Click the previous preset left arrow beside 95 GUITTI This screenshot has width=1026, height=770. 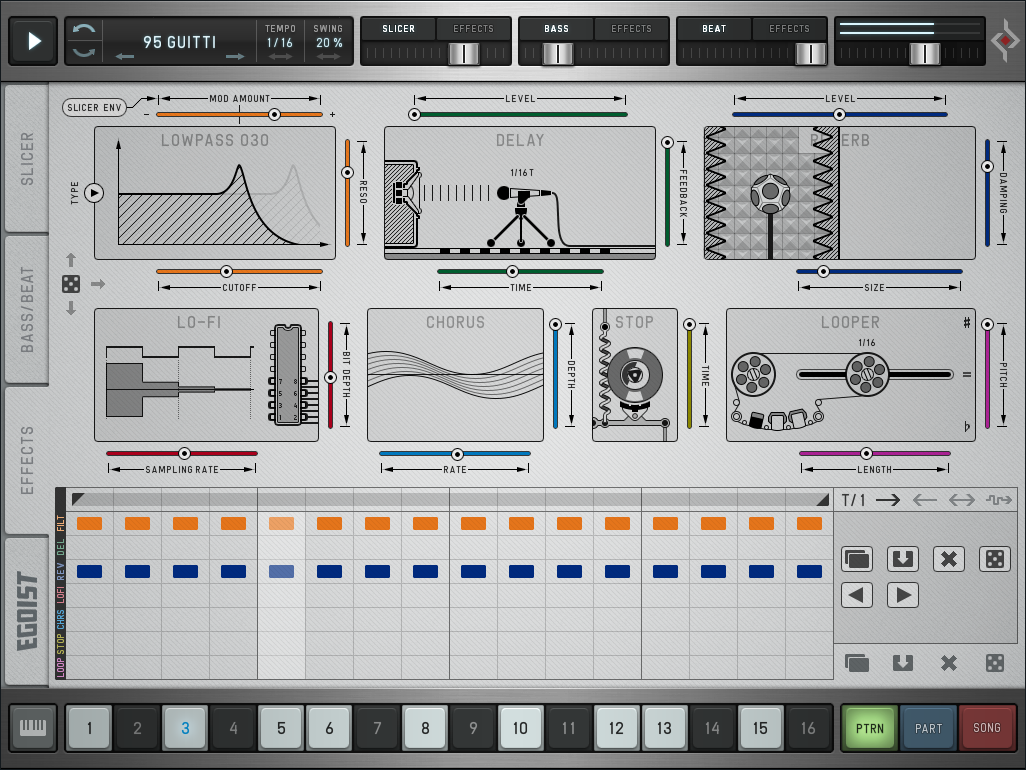click(x=125, y=57)
